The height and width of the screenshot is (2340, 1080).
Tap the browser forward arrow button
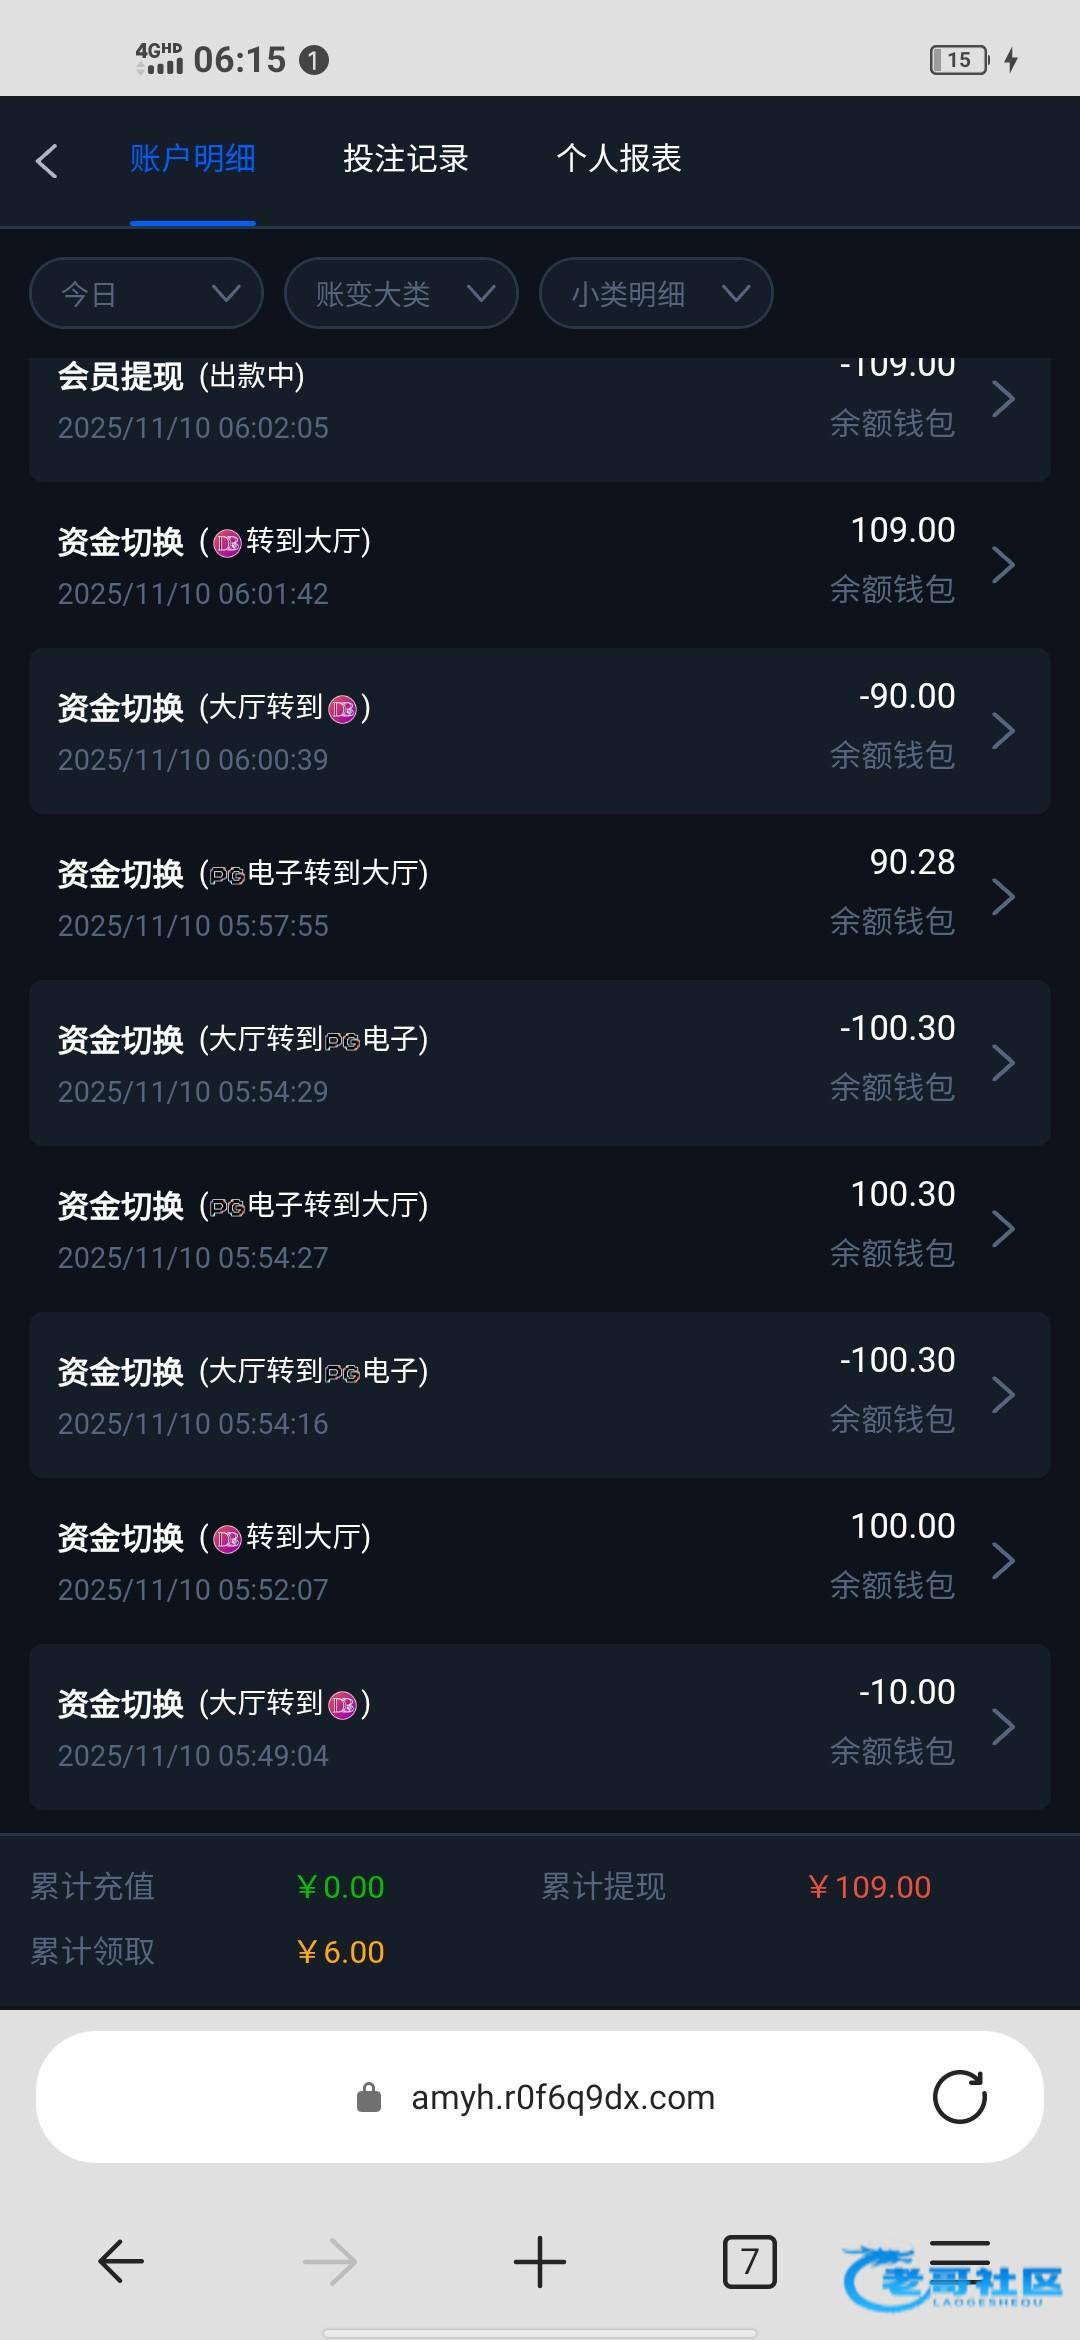coord(329,2261)
